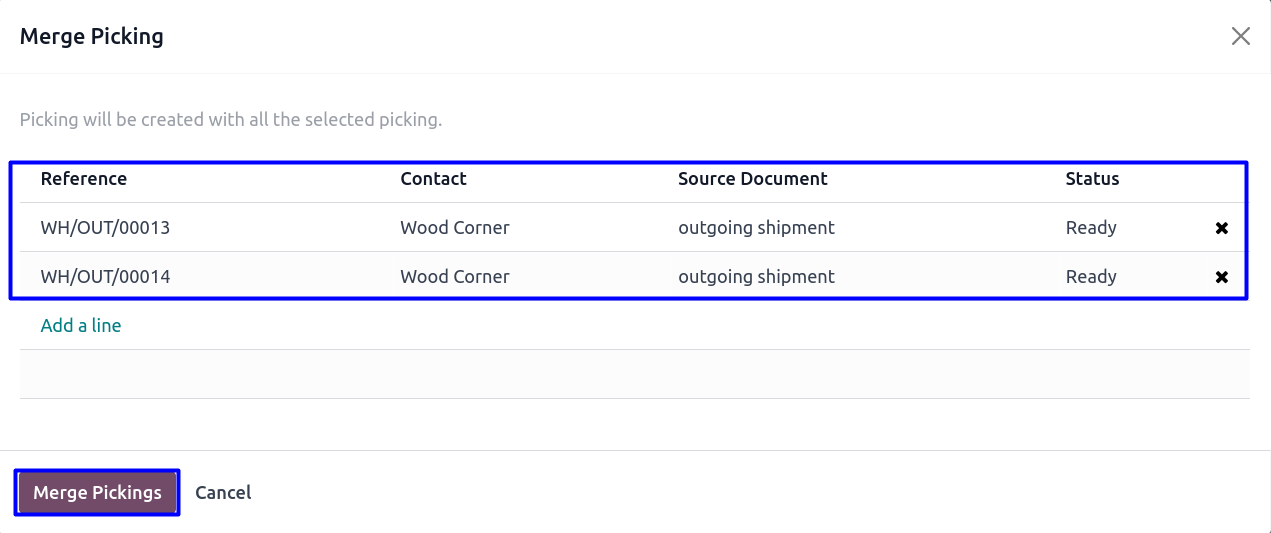This screenshot has width=1271, height=533.
Task: Sort by the Status column header
Action: (x=1092, y=179)
